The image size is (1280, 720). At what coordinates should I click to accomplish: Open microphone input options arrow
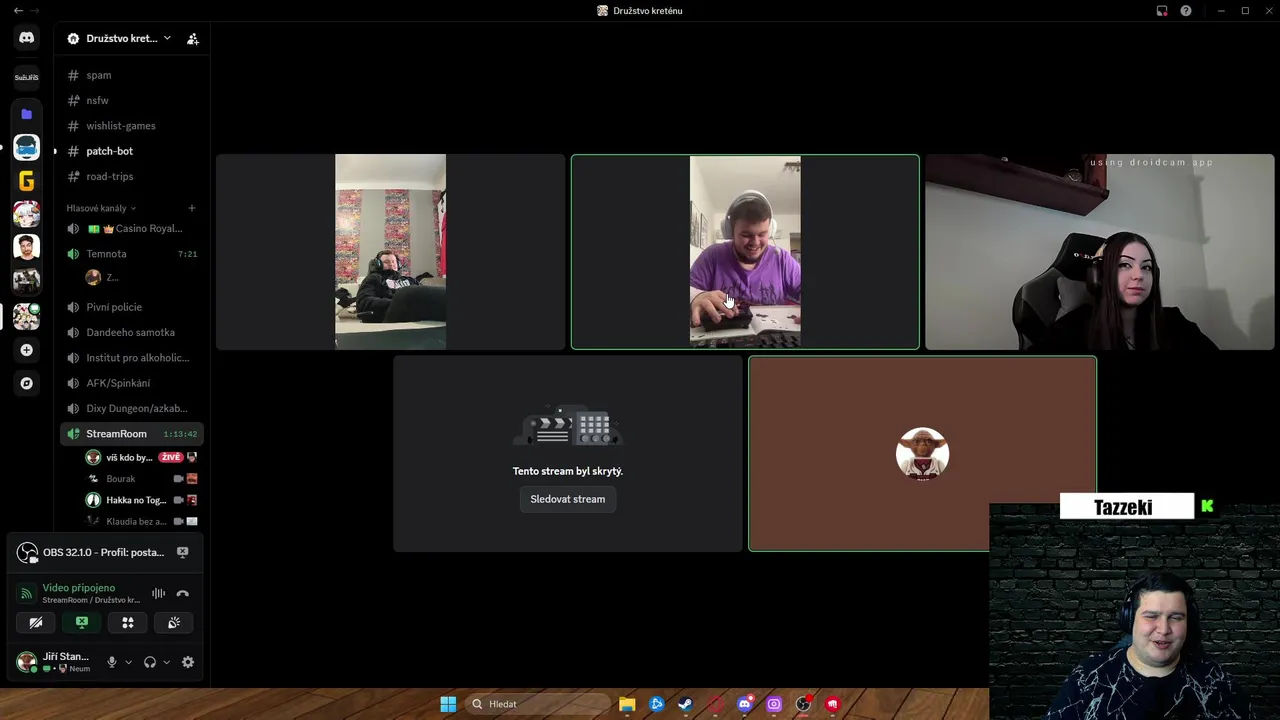[x=128, y=662]
